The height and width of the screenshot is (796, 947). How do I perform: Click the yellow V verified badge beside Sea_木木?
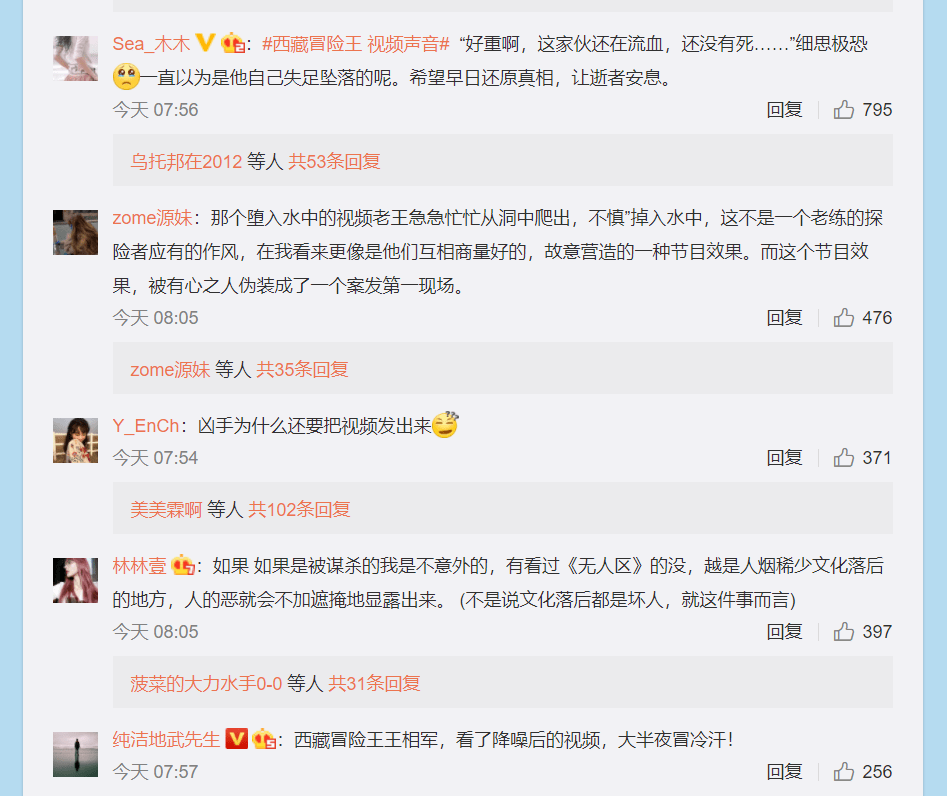tap(205, 43)
